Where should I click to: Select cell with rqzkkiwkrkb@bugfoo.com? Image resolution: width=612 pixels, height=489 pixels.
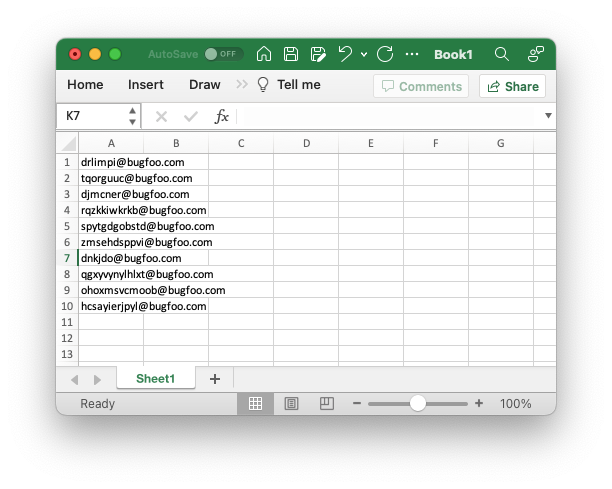click(x=111, y=210)
